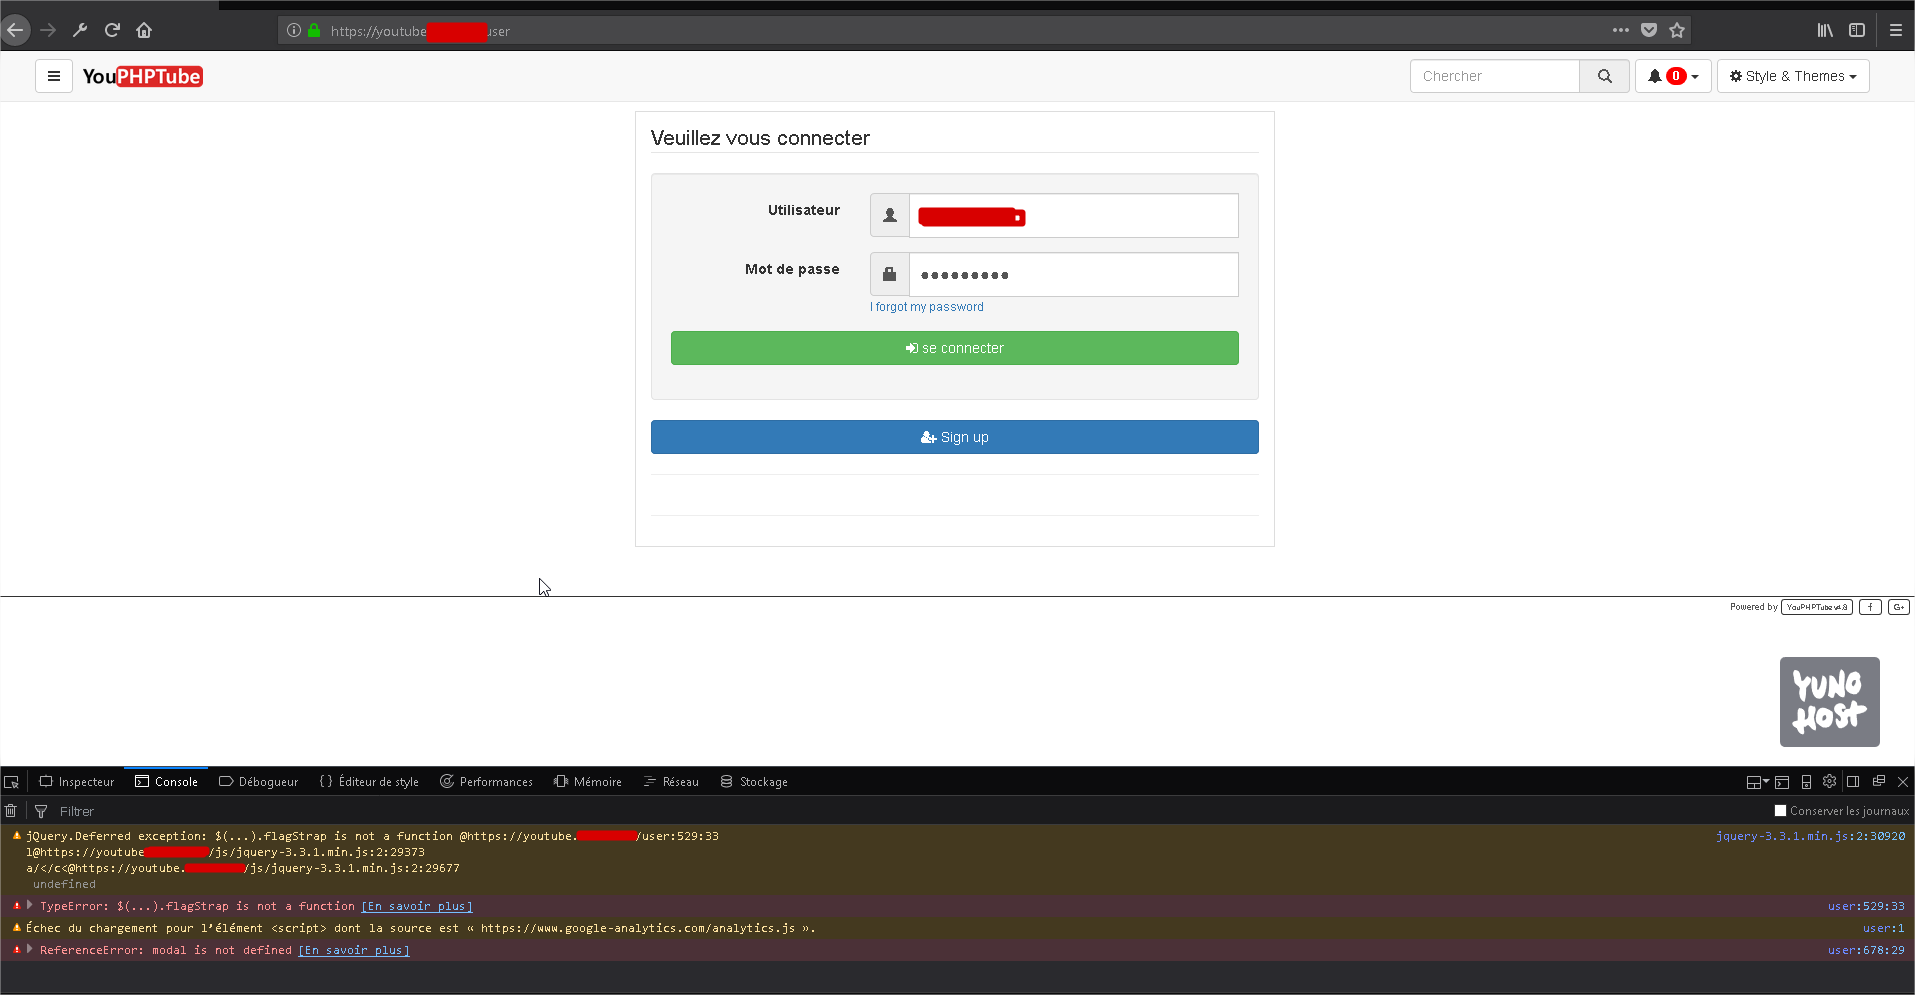Open developer tools settings gear
The width and height of the screenshot is (1915, 995).
(x=1830, y=781)
